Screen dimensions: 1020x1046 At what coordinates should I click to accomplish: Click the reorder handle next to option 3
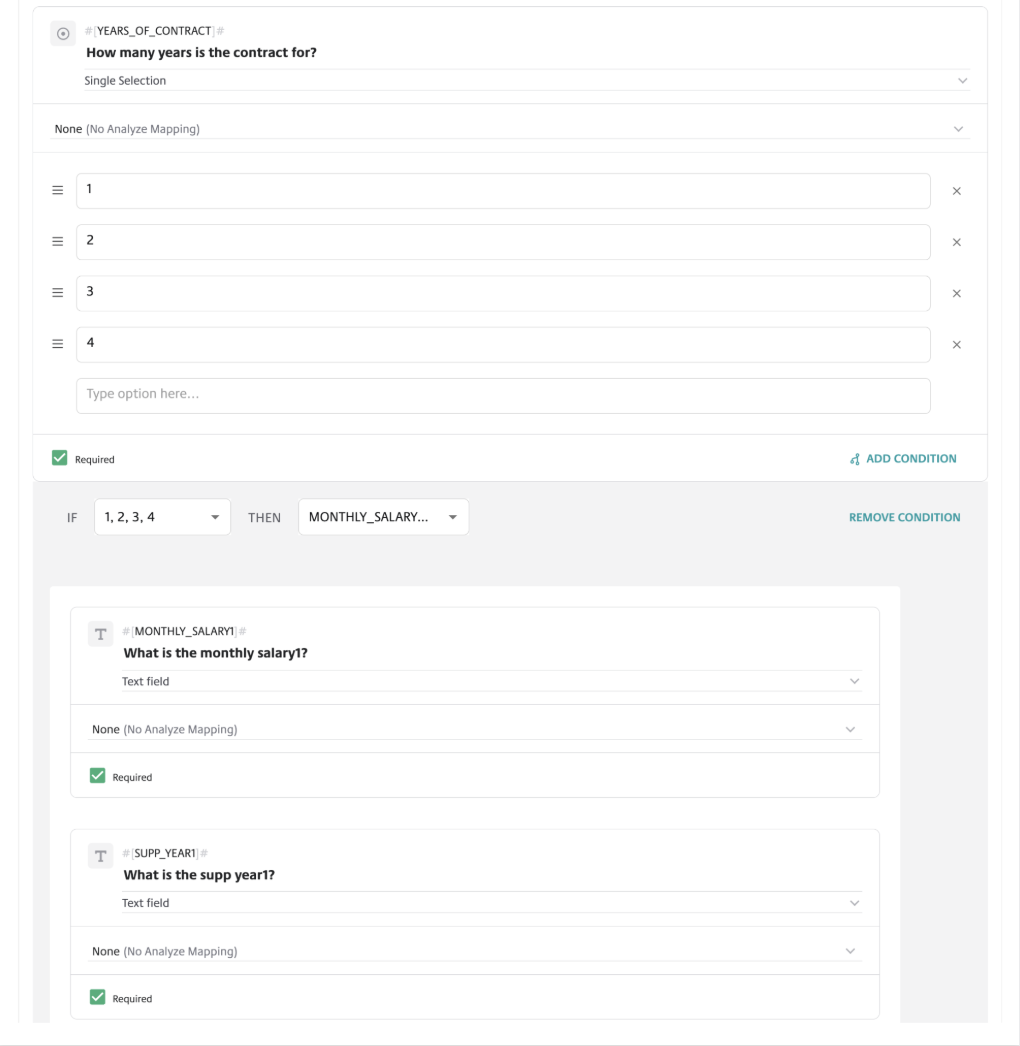(x=57, y=293)
